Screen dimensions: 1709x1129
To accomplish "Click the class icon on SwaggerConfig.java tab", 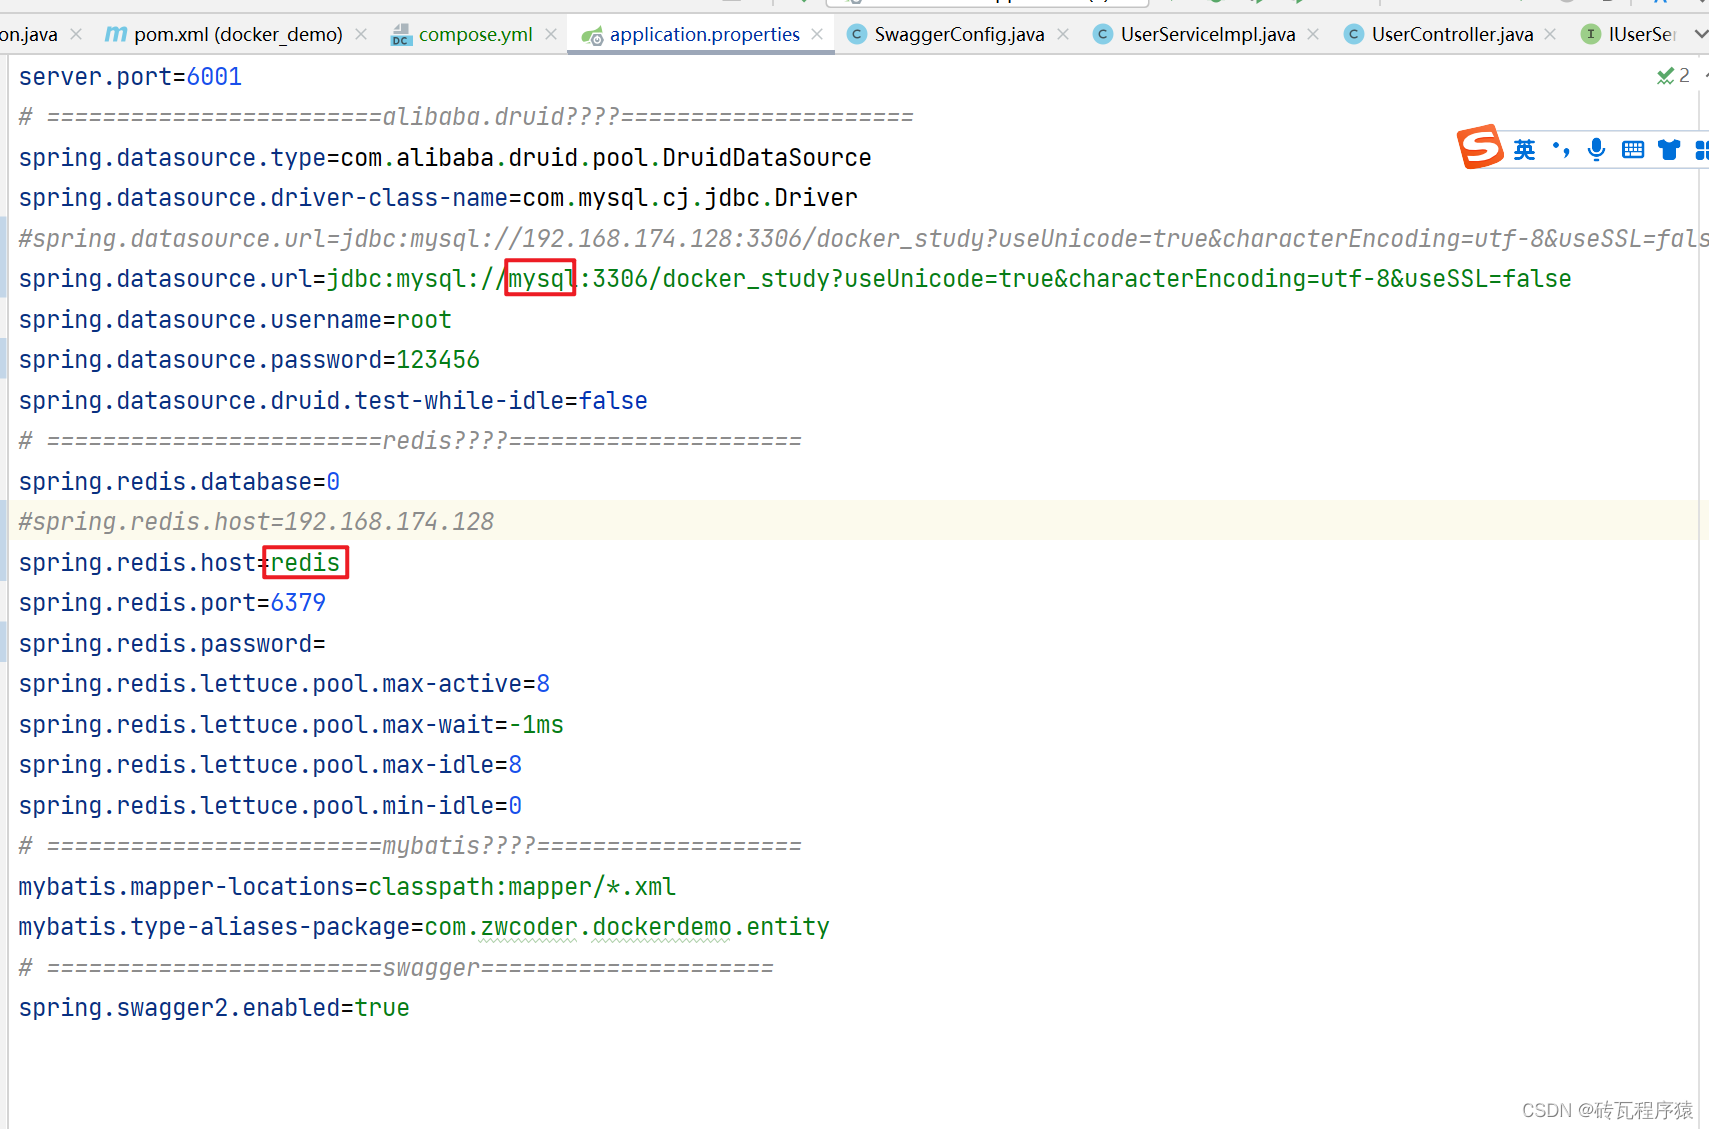I will 856,34.
